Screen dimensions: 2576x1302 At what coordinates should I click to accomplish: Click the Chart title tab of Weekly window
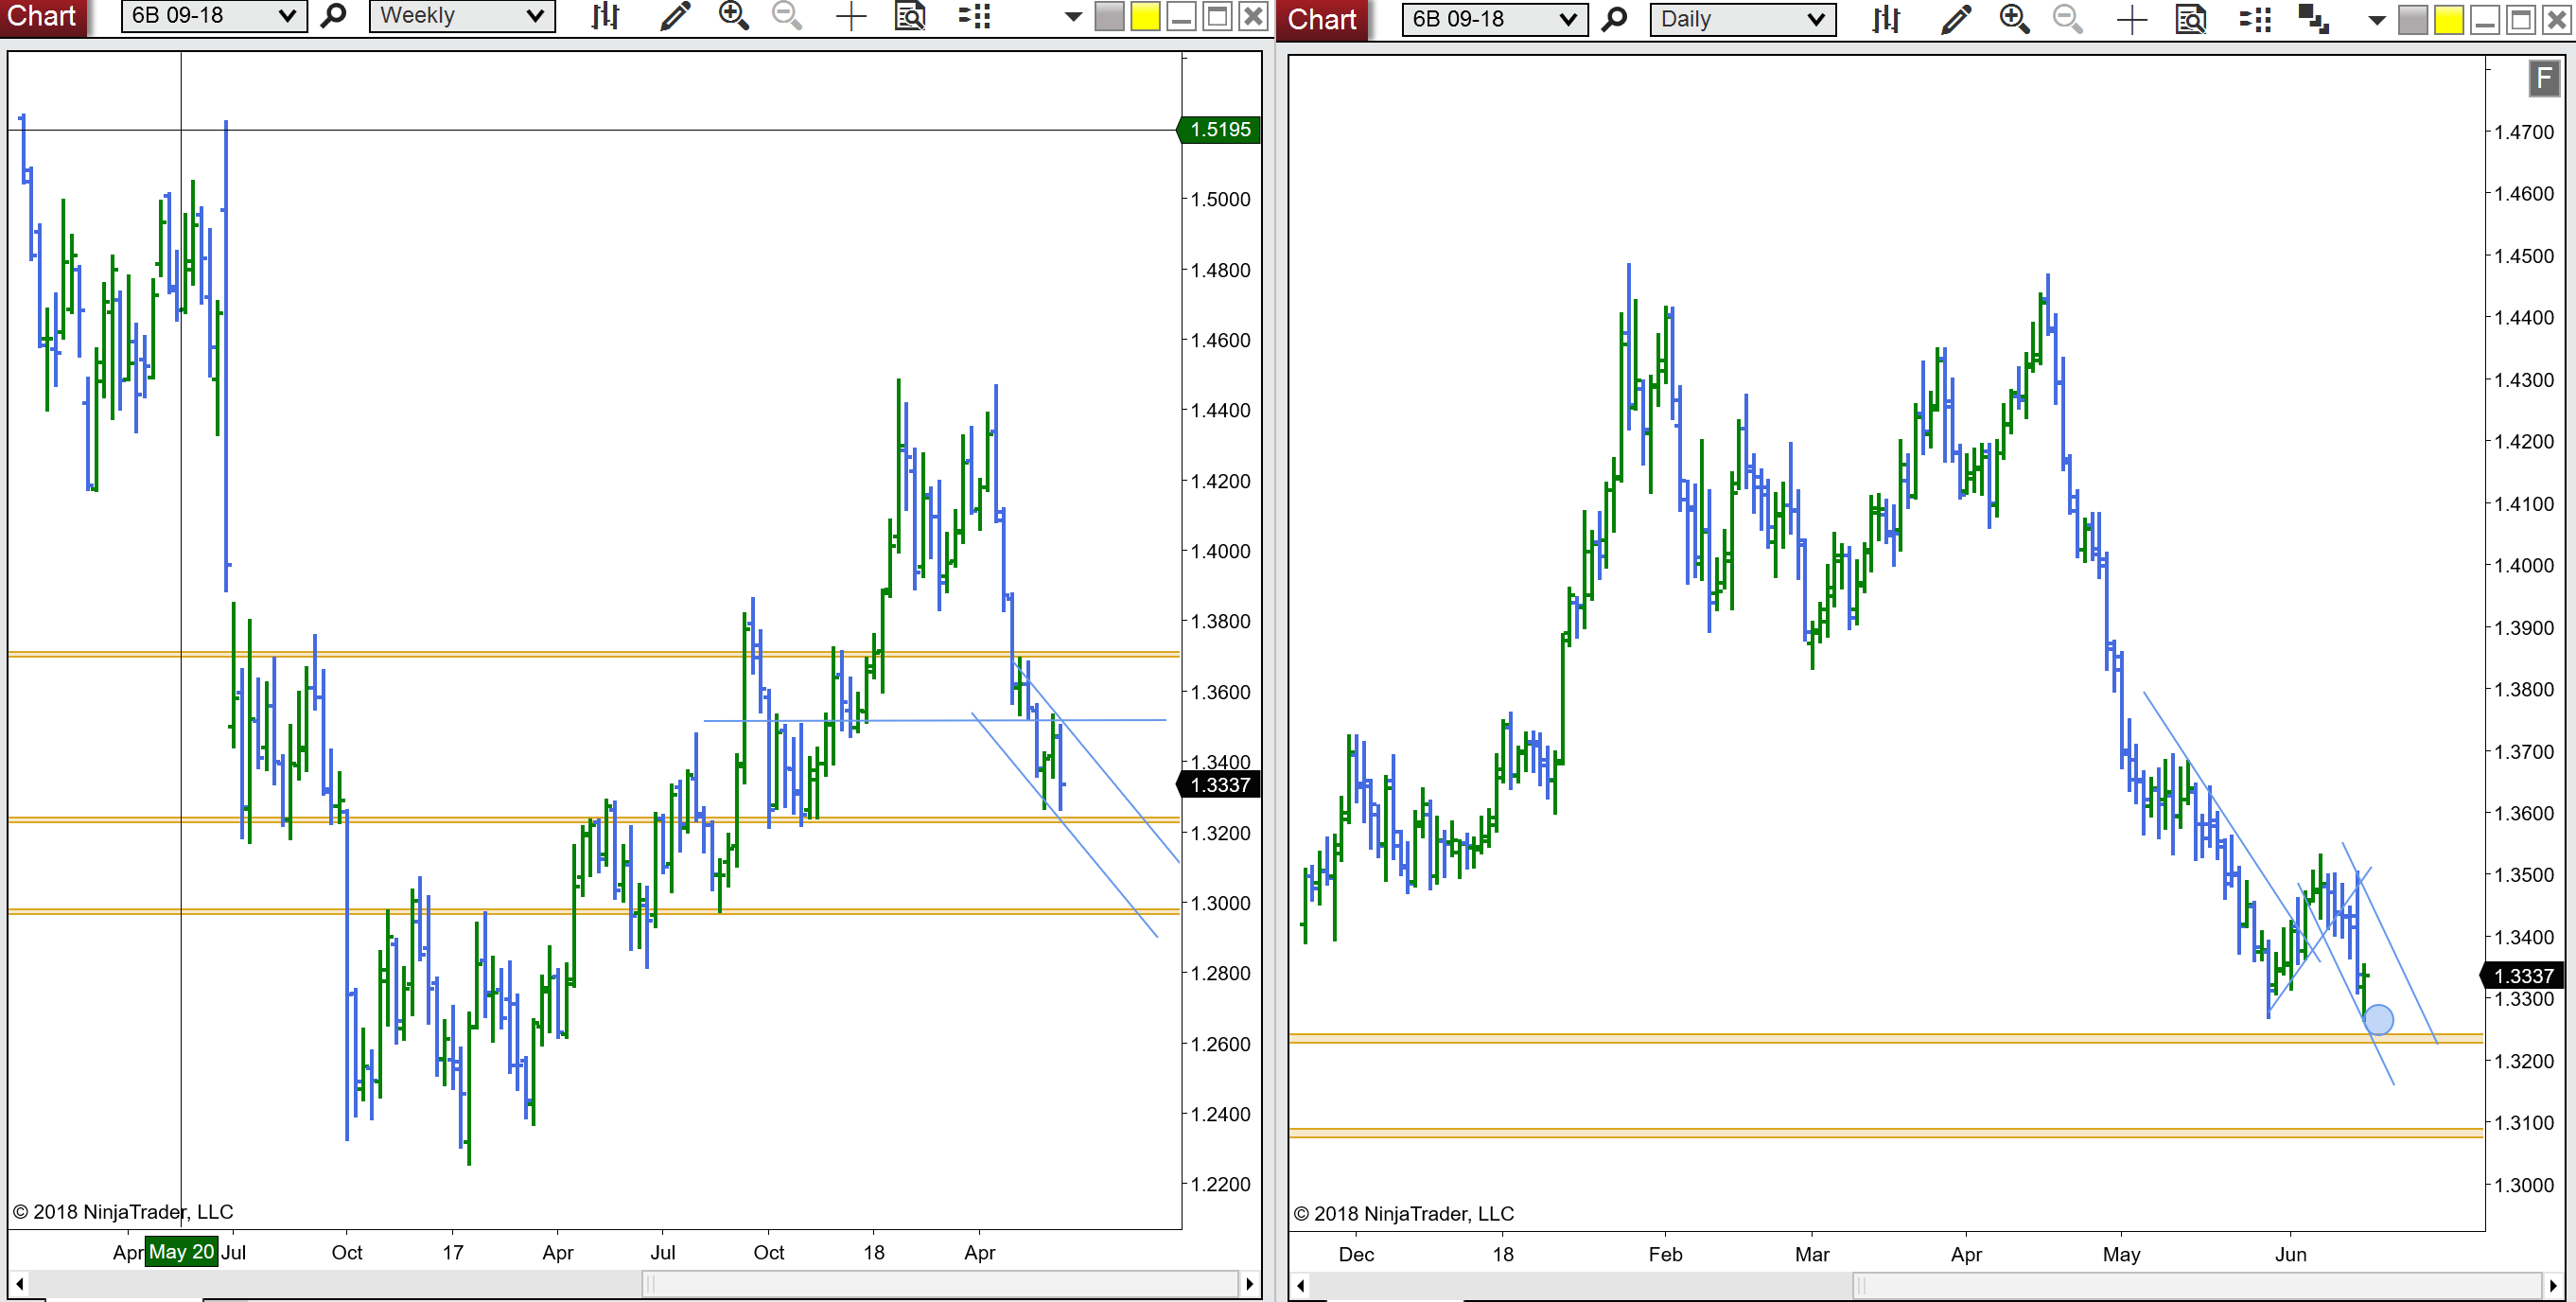[x=42, y=17]
